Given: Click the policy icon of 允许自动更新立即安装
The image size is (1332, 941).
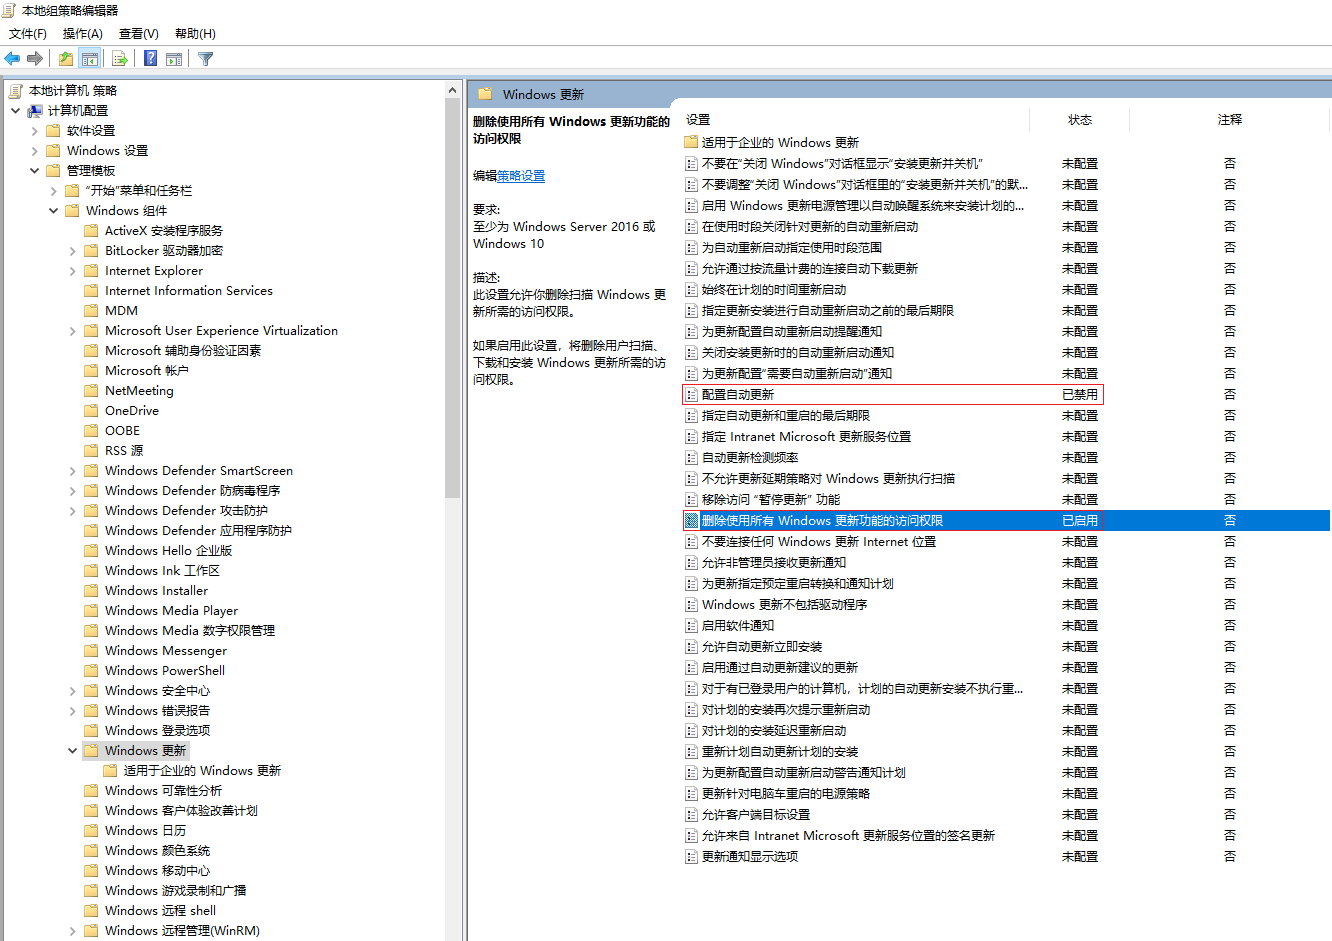Looking at the screenshot, I should click(x=691, y=647).
